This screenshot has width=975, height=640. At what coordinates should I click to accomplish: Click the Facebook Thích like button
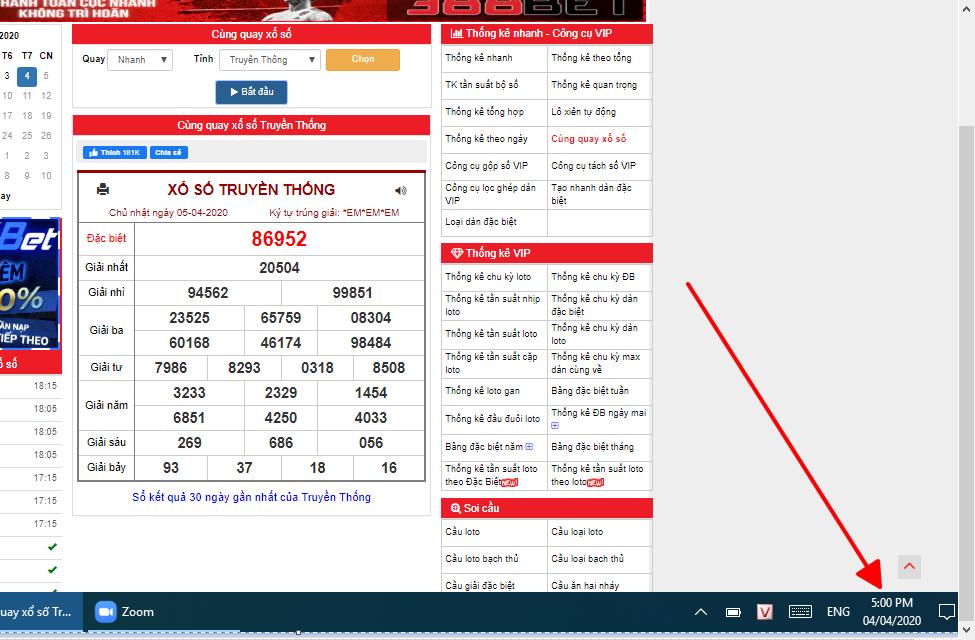click(114, 153)
